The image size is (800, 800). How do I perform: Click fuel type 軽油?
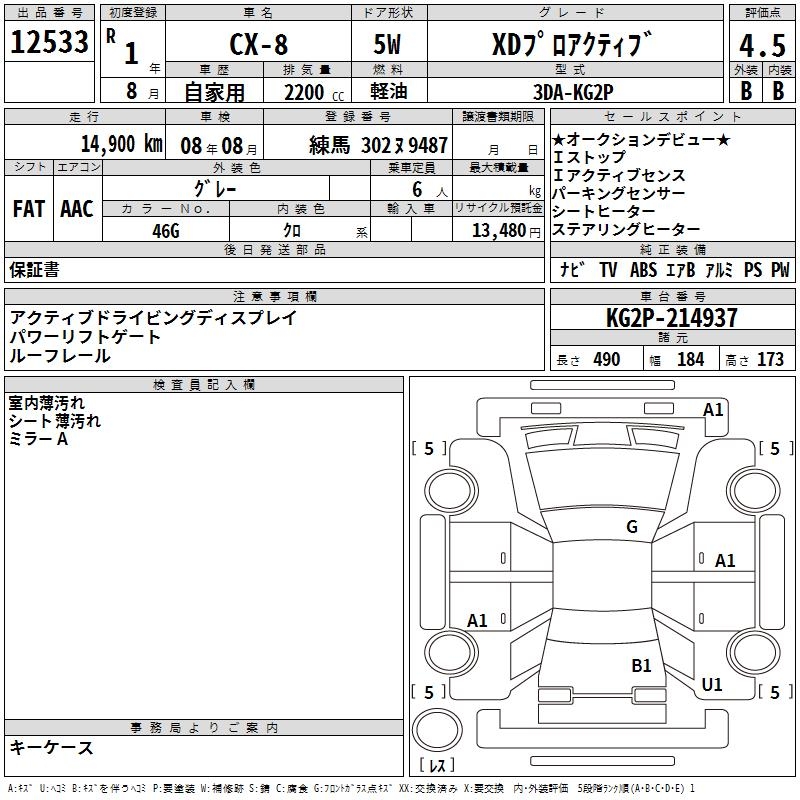pos(389,91)
